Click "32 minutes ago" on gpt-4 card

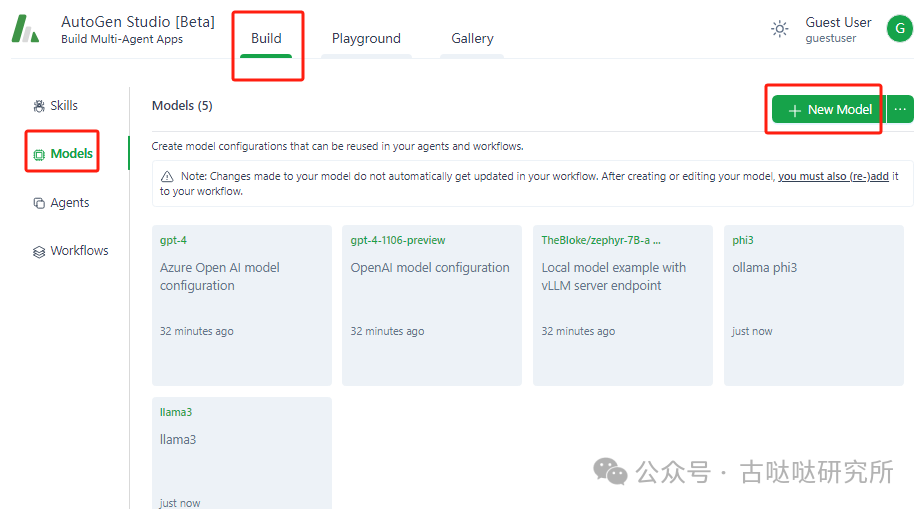pos(197,331)
